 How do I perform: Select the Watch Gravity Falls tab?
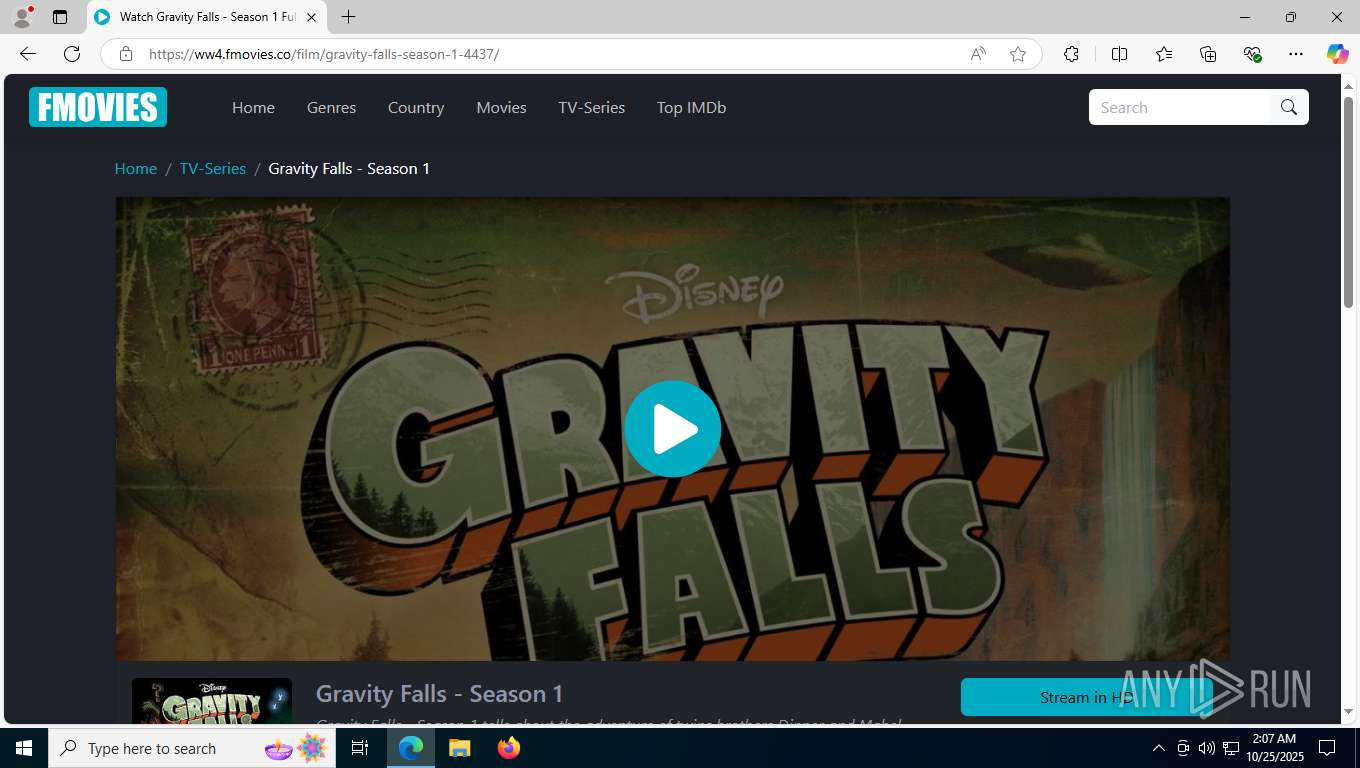point(206,17)
